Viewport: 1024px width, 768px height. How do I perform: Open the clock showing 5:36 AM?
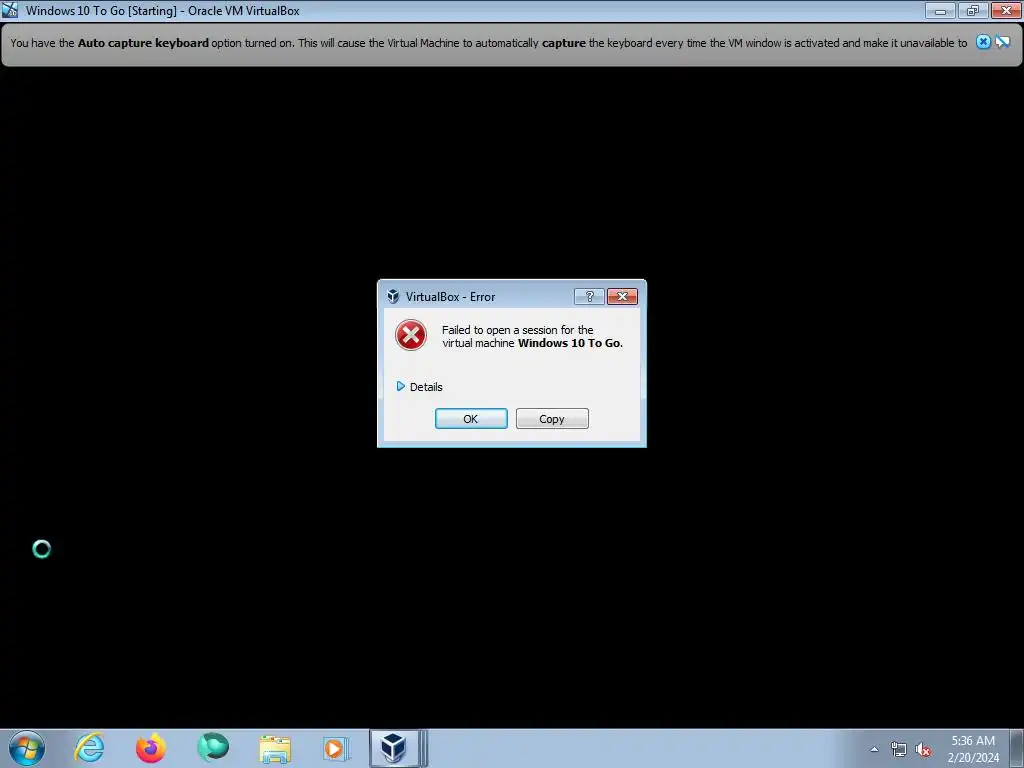click(973, 749)
